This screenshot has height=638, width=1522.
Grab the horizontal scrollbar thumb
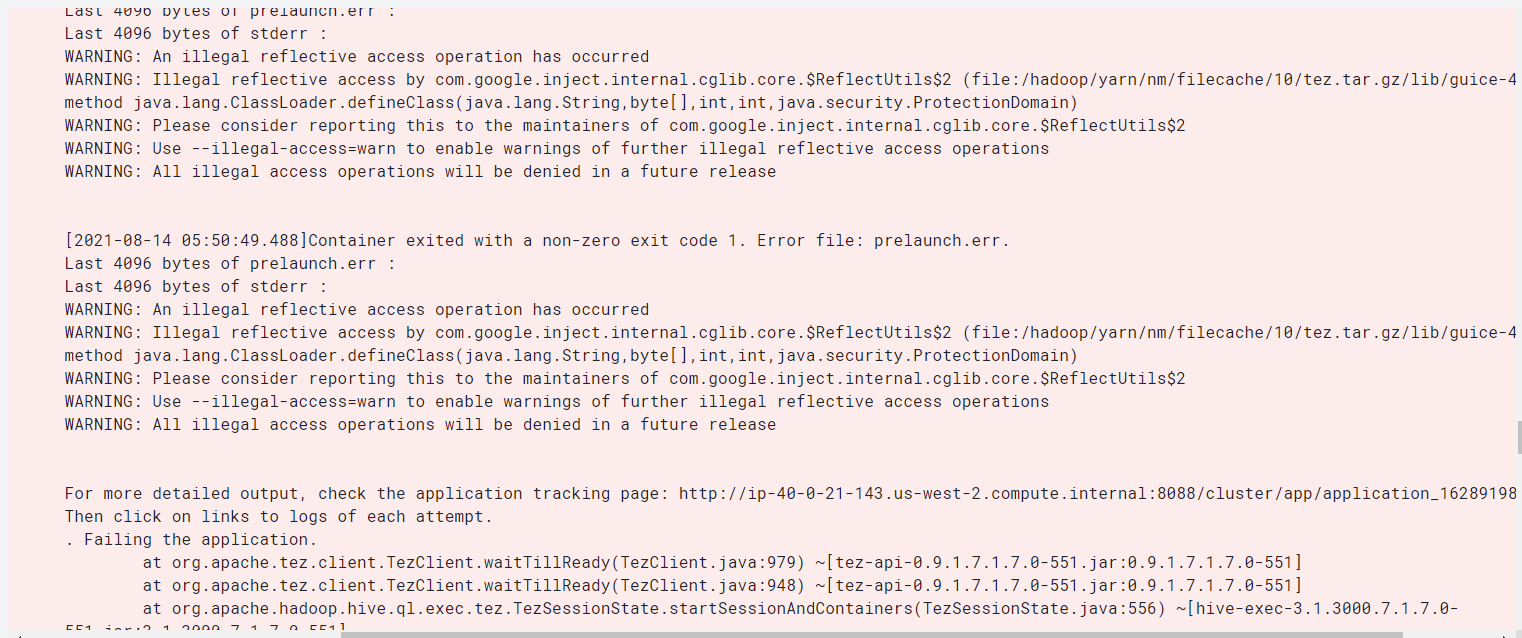[870, 634]
